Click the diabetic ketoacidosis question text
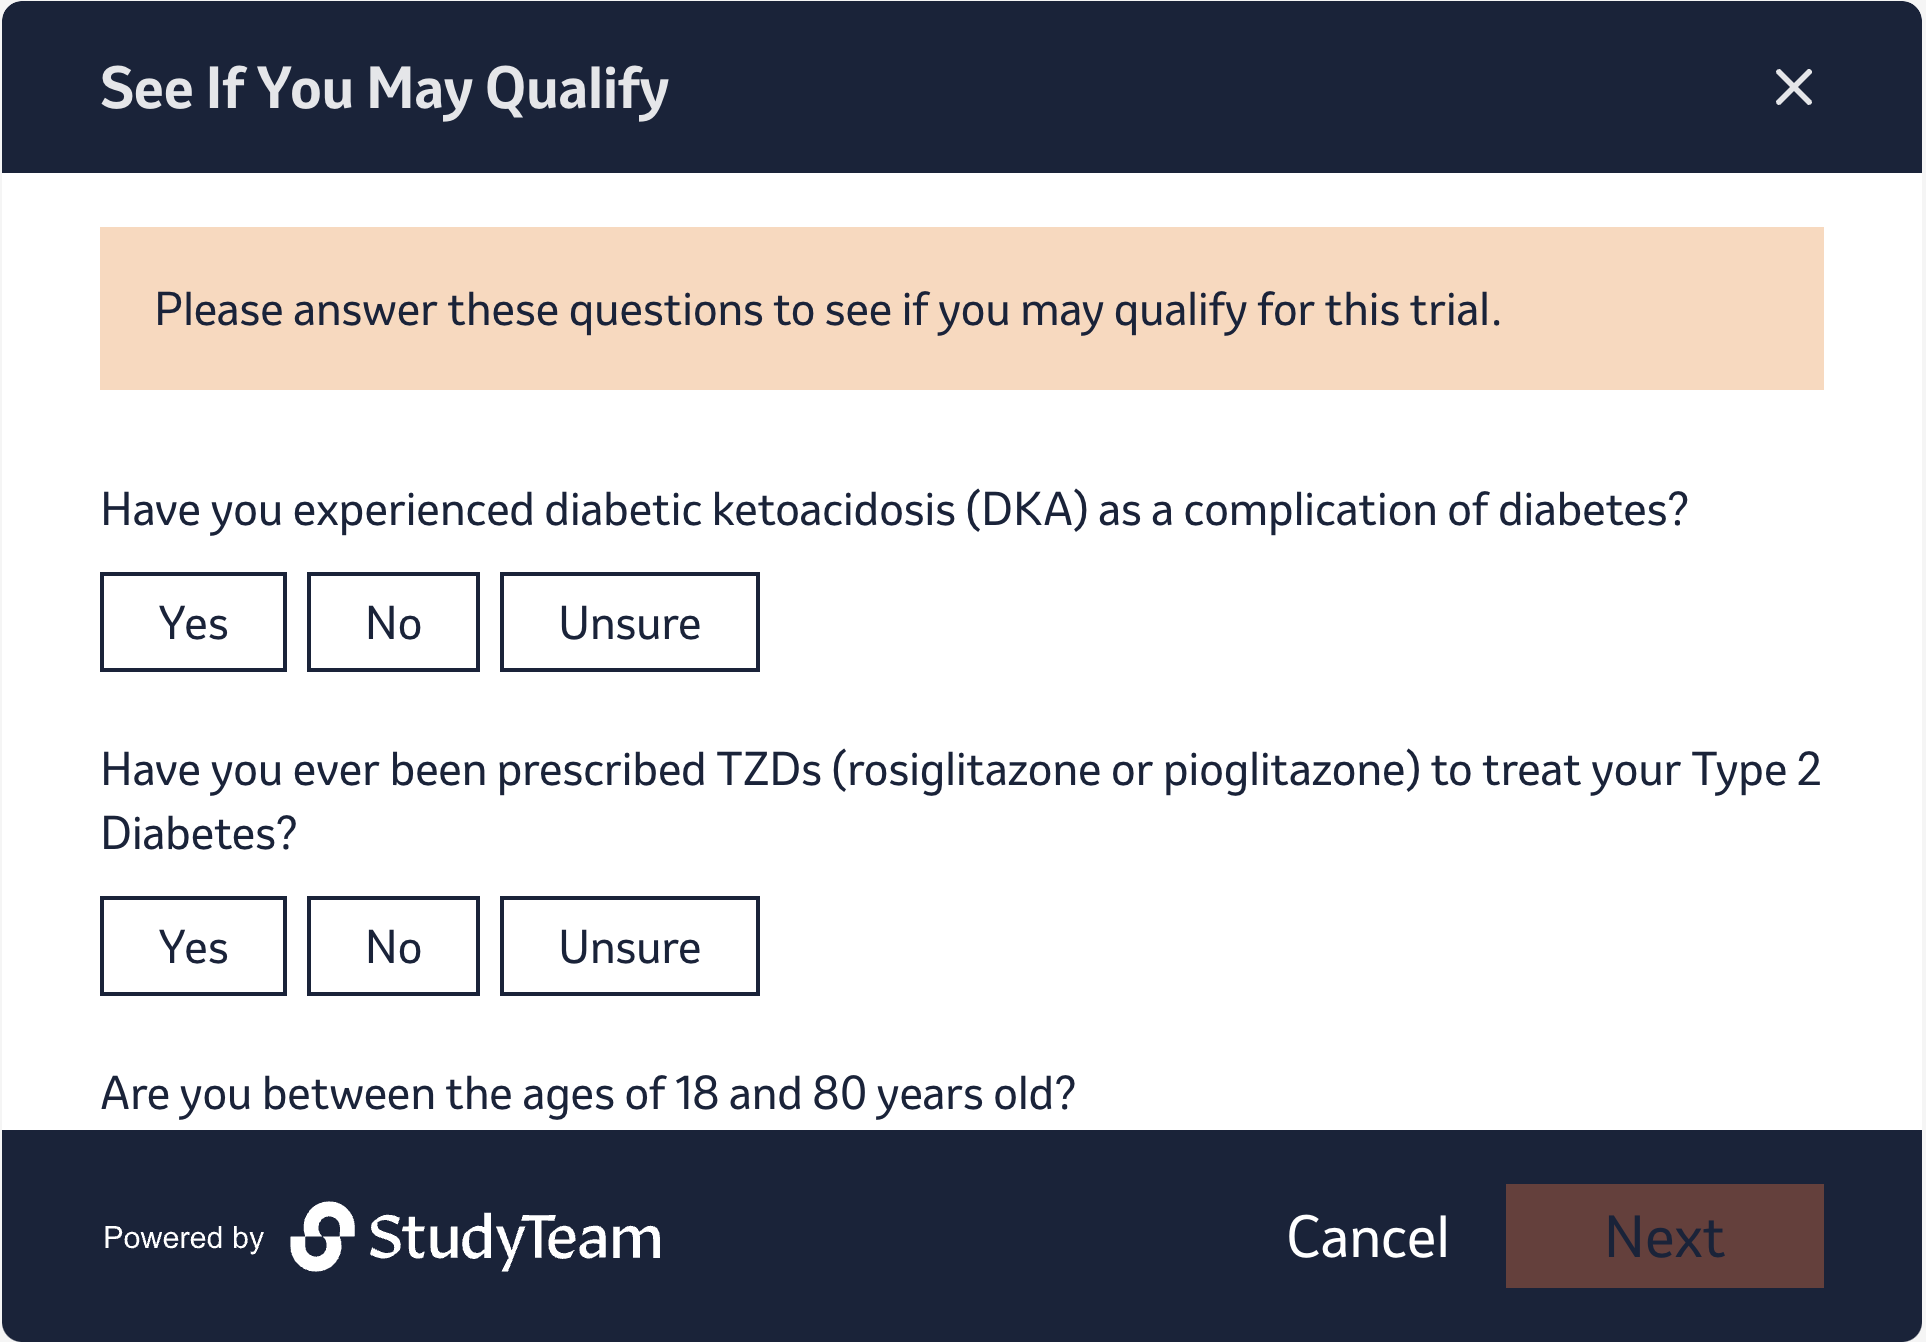Viewport: 1926px width, 1342px height. click(x=894, y=510)
